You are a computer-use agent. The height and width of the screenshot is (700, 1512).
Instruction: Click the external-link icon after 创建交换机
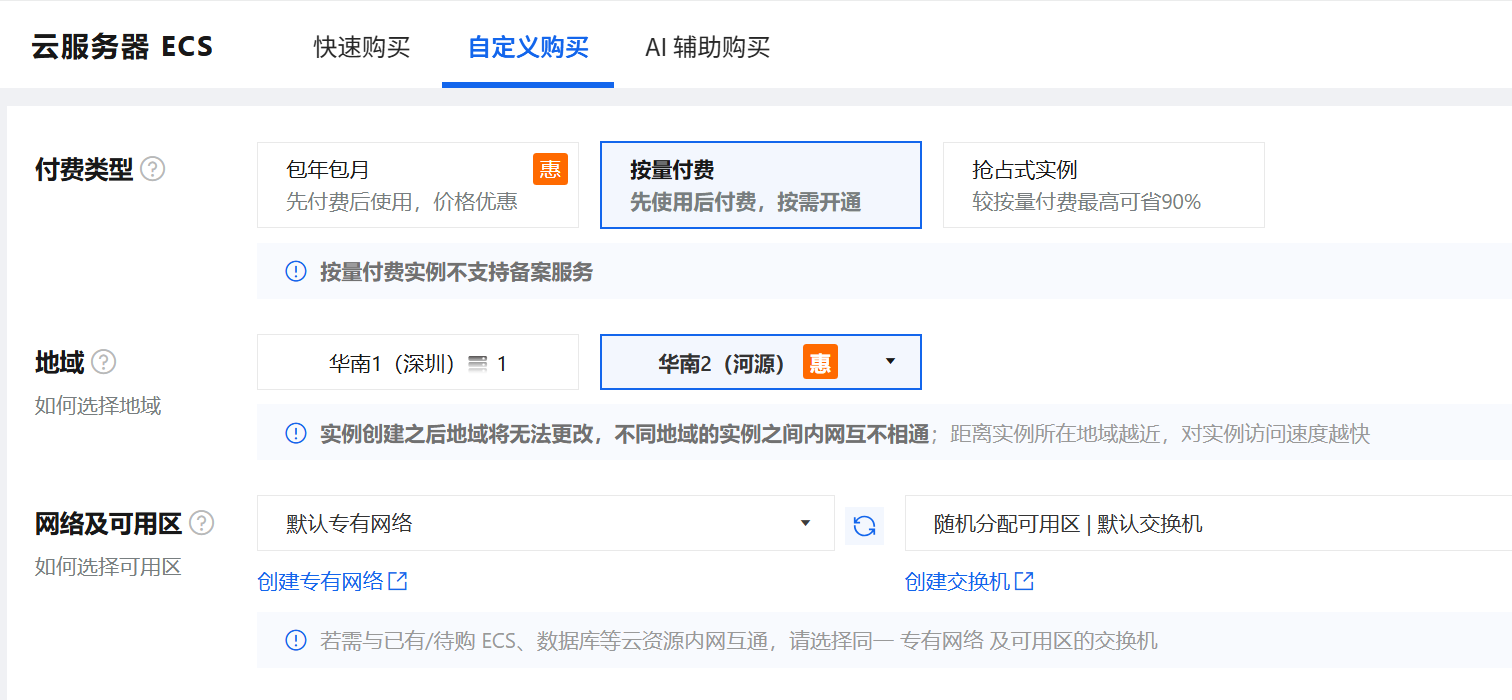pos(1024,581)
